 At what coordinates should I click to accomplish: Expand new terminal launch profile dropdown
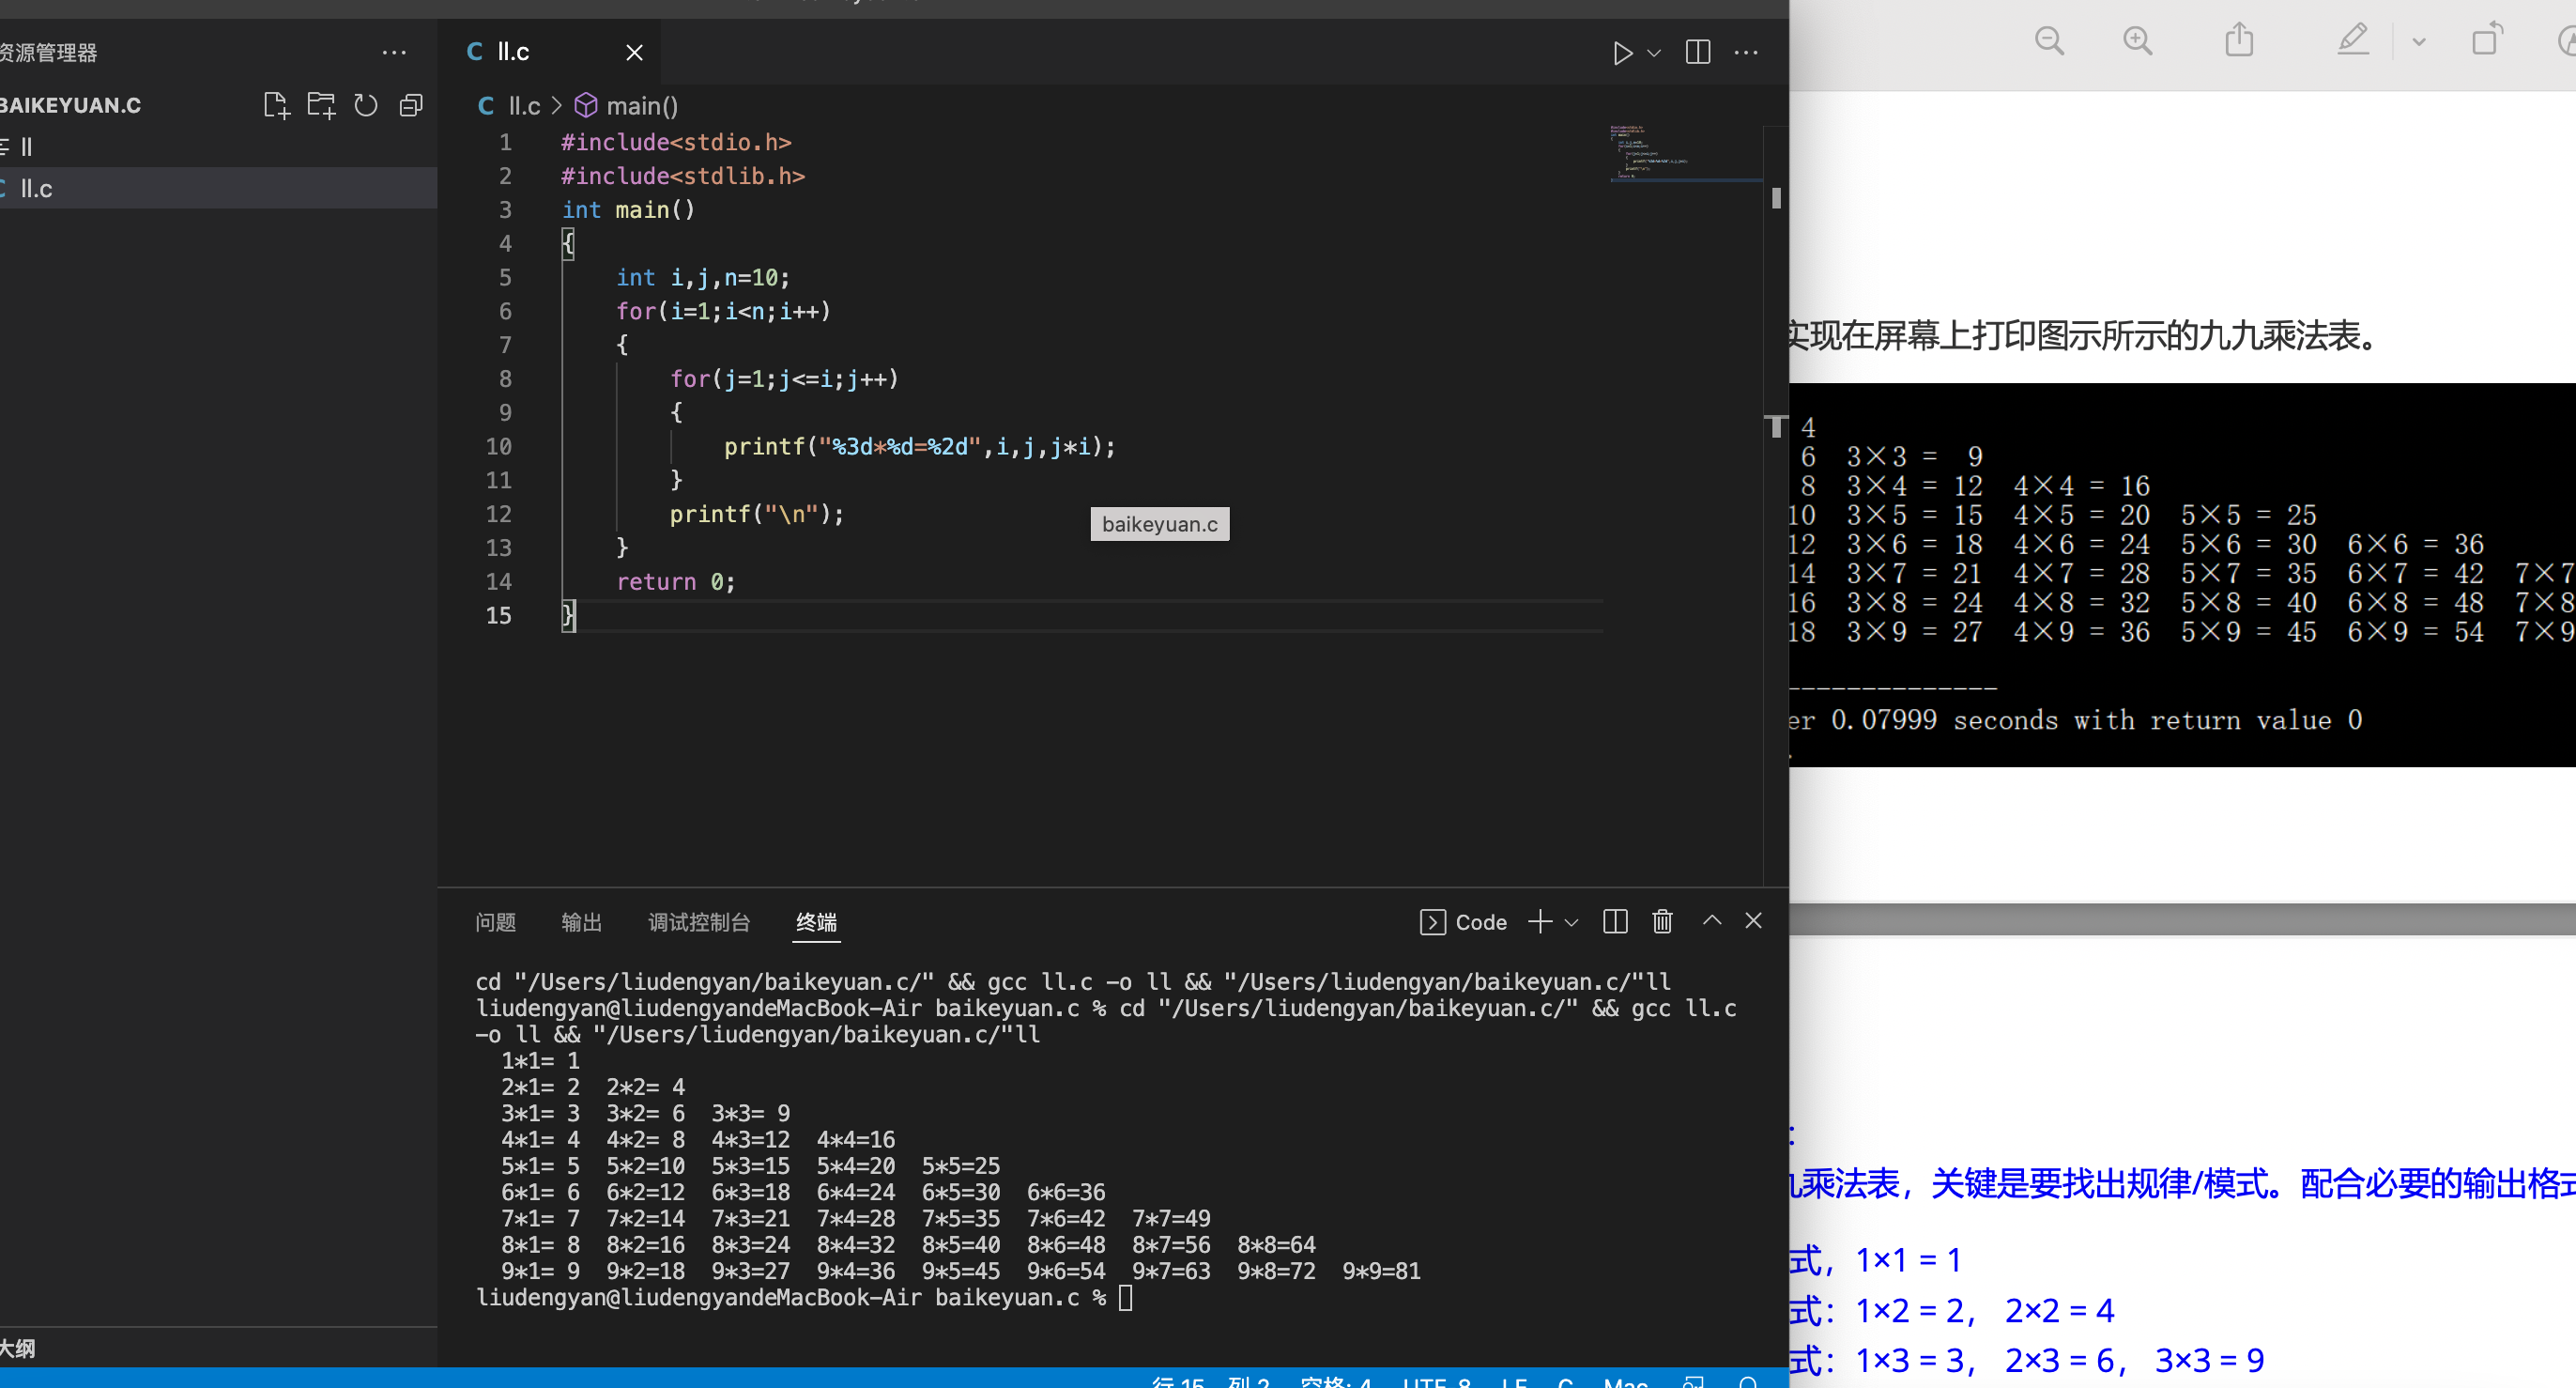point(1571,922)
